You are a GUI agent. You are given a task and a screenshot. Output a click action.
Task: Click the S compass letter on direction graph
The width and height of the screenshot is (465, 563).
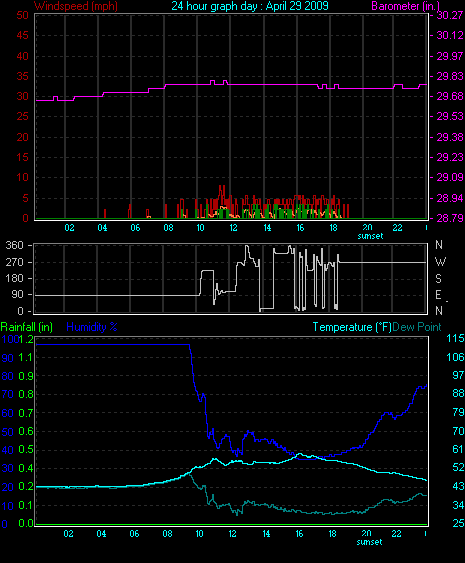pyautogui.click(x=438, y=278)
